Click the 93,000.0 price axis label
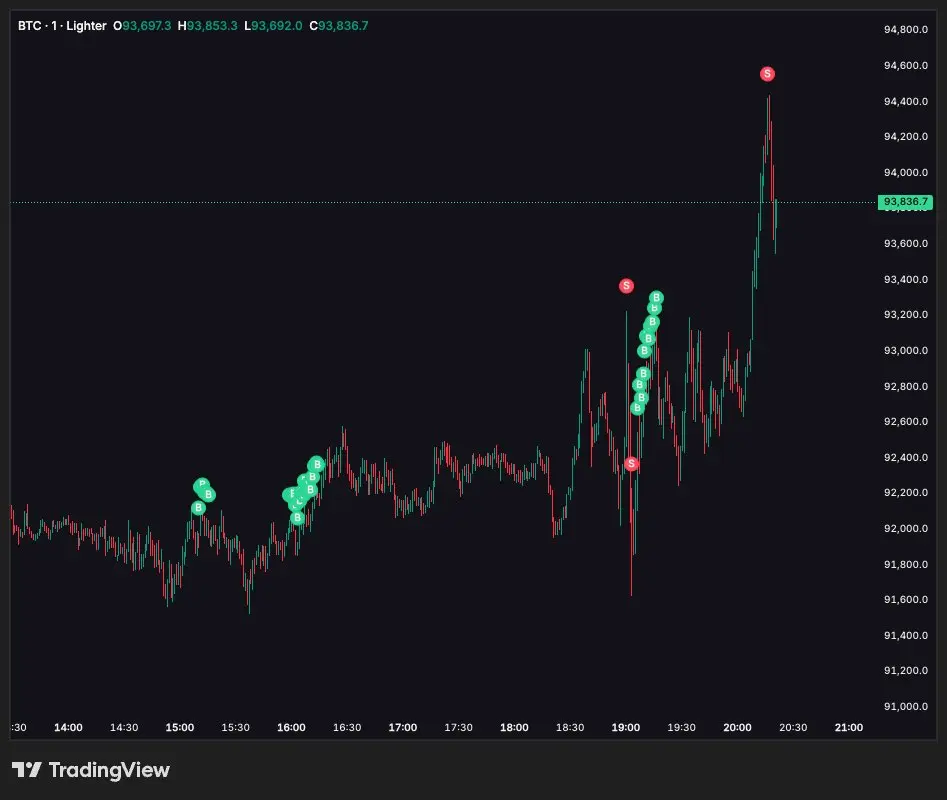The width and height of the screenshot is (947, 800). (x=905, y=350)
